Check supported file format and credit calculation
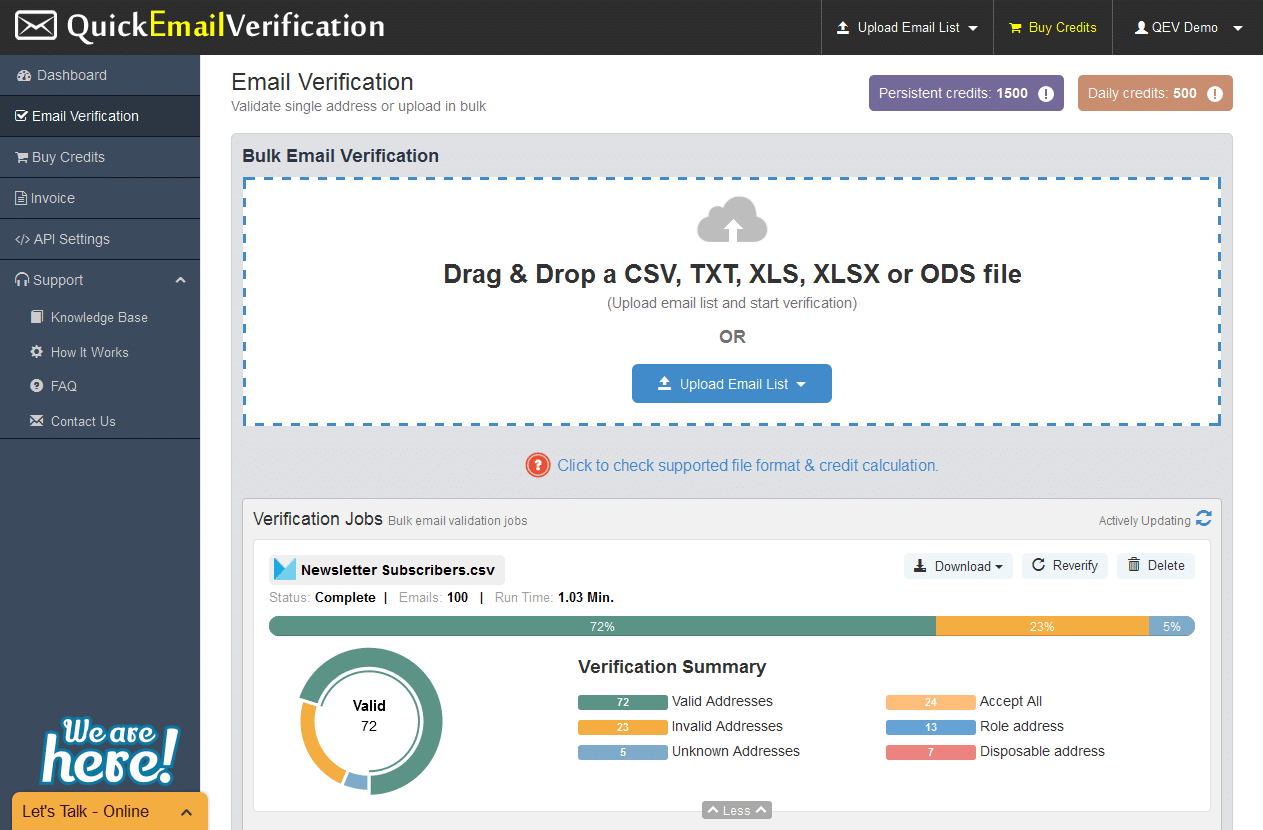Image resolution: width=1263 pixels, height=830 pixels. click(748, 465)
